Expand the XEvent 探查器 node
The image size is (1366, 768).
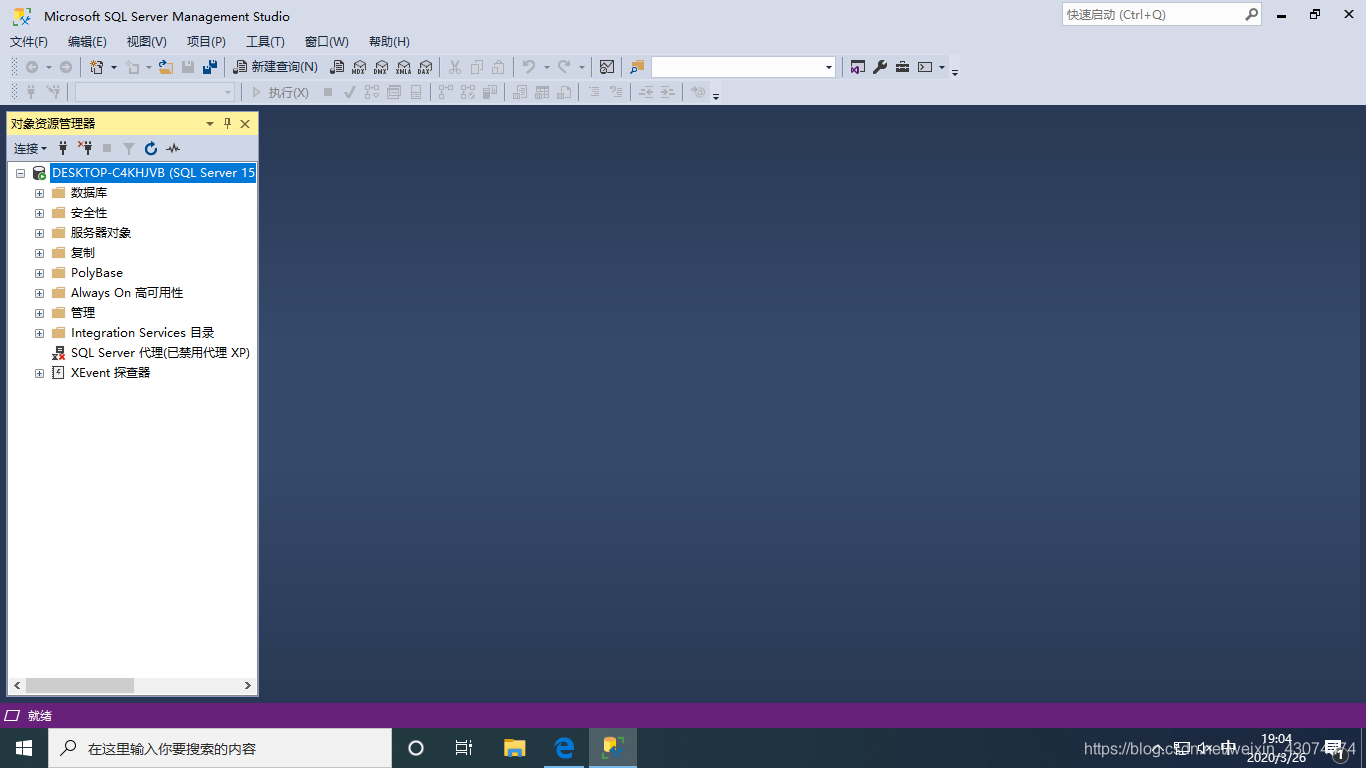click(39, 373)
